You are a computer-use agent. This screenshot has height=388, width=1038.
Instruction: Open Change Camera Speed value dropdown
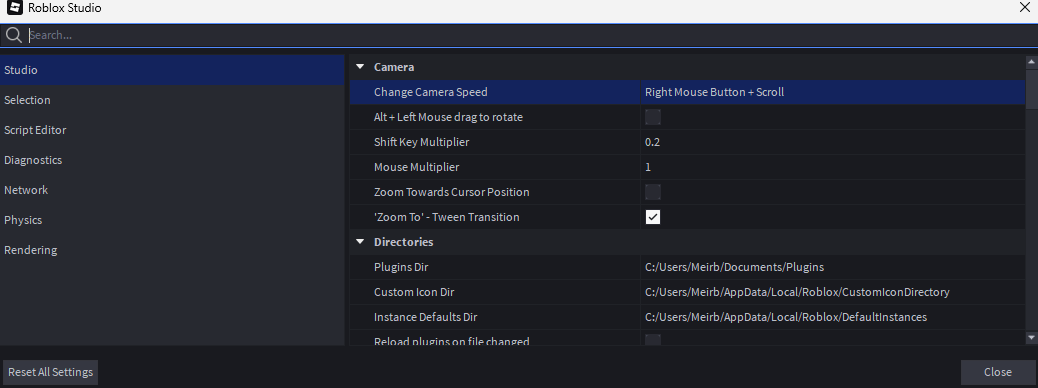(x=833, y=92)
